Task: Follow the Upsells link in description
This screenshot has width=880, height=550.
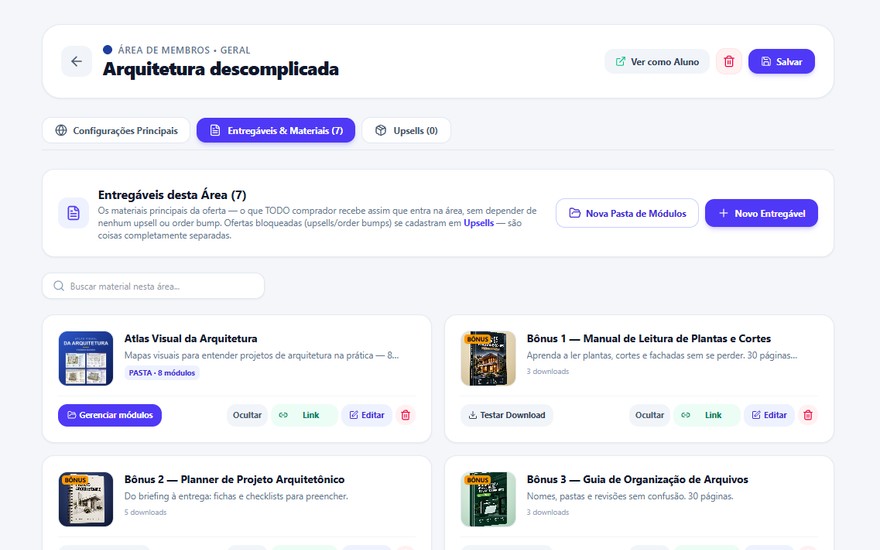Action: coord(478,223)
